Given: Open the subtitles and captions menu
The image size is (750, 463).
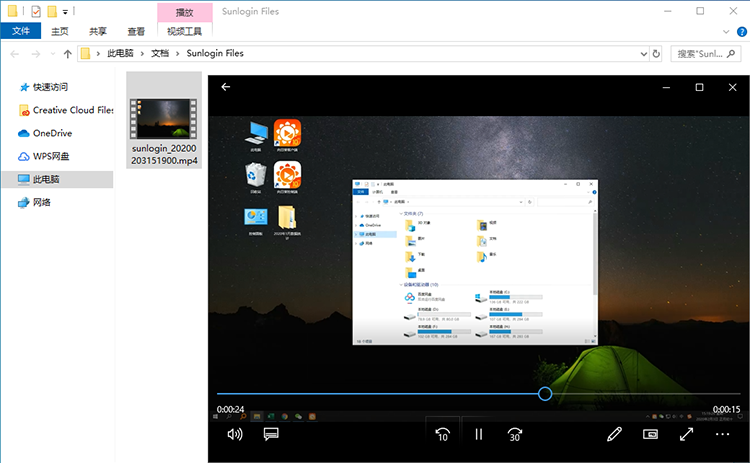Looking at the screenshot, I should point(270,434).
